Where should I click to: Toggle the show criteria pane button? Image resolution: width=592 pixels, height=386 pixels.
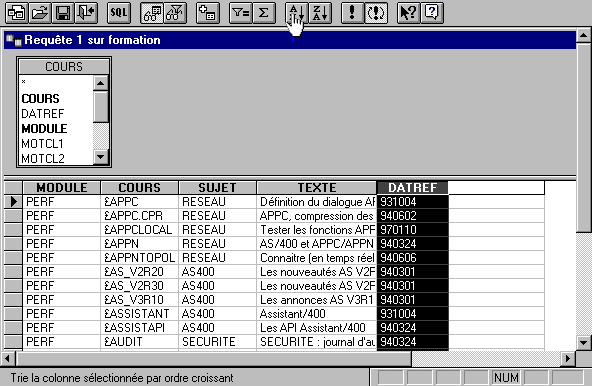[175, 13]
